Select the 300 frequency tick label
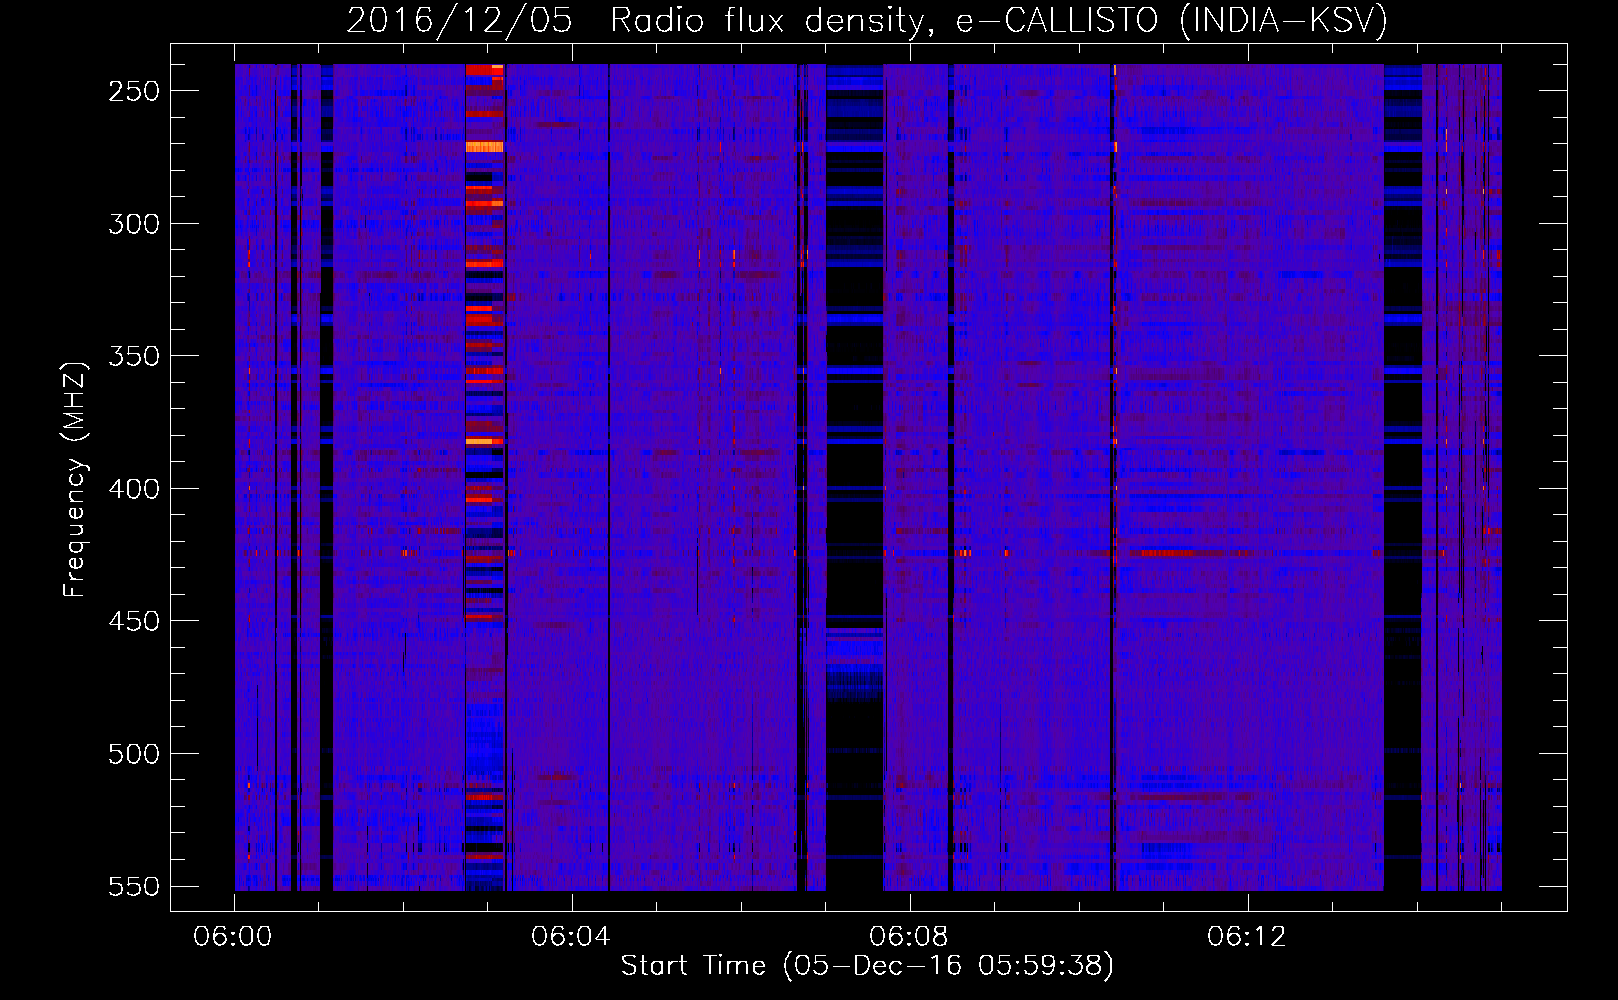This screenshot has width=1618, height=1000. click(134, 224)
